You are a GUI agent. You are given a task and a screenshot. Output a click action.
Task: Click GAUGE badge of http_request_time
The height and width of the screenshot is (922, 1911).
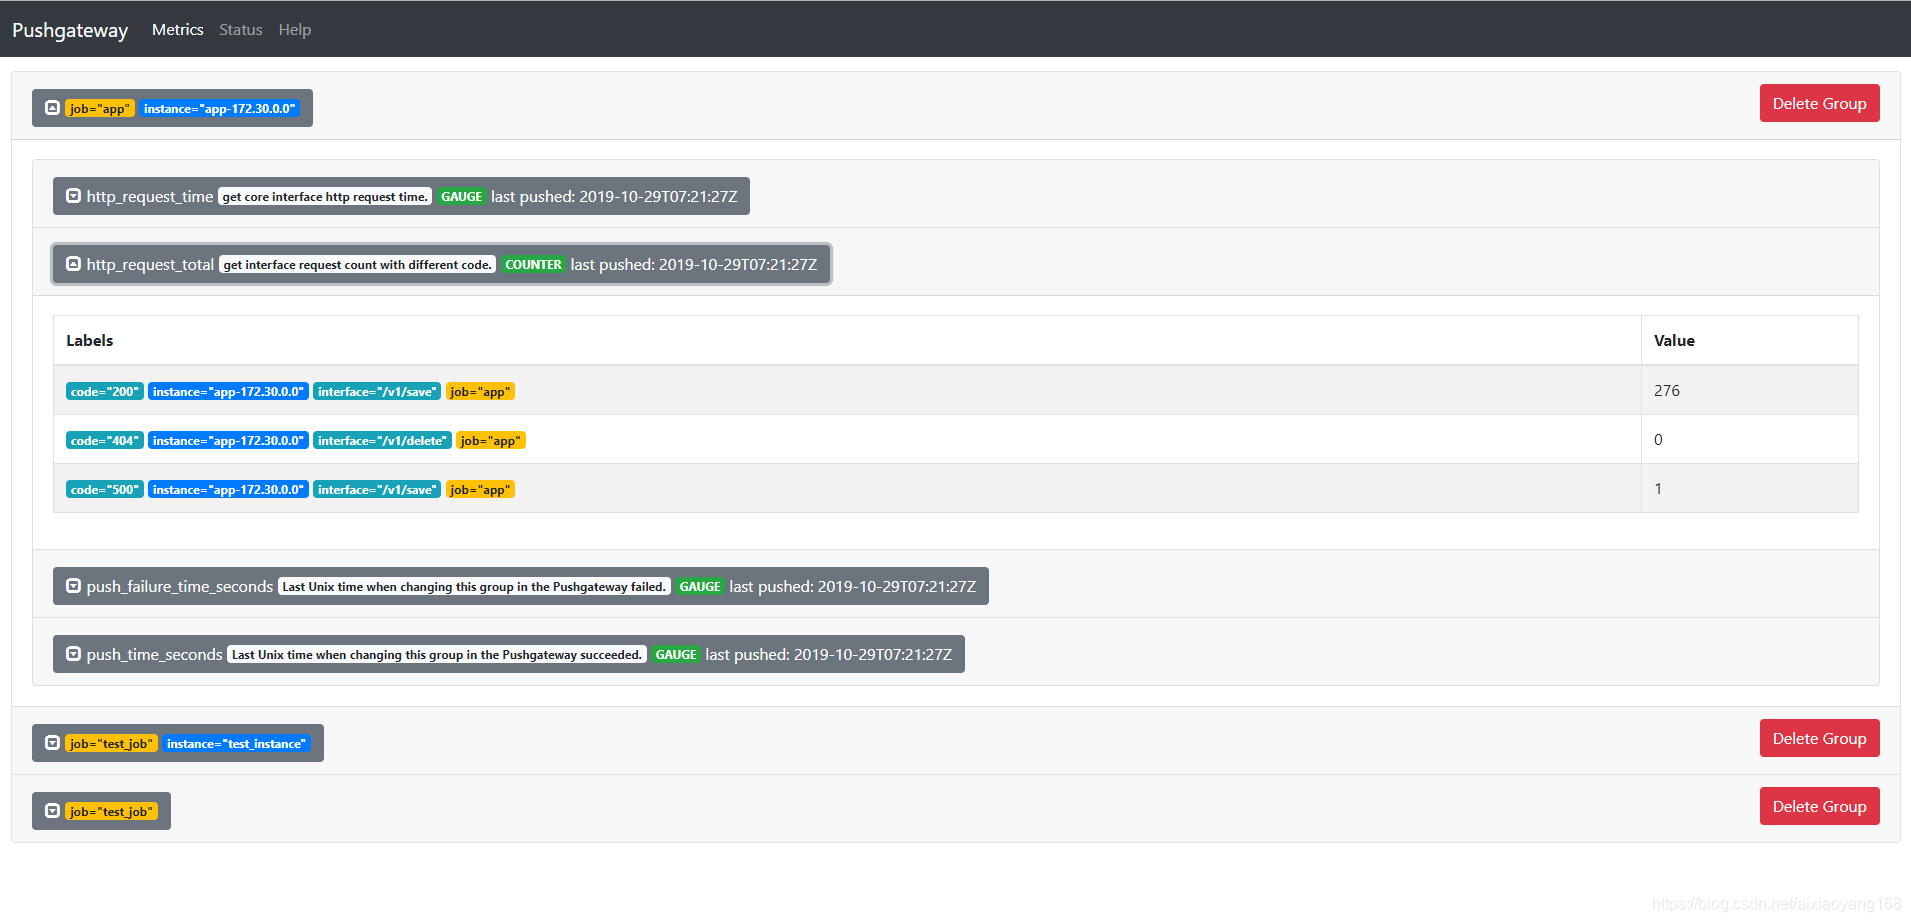point(461,197)
